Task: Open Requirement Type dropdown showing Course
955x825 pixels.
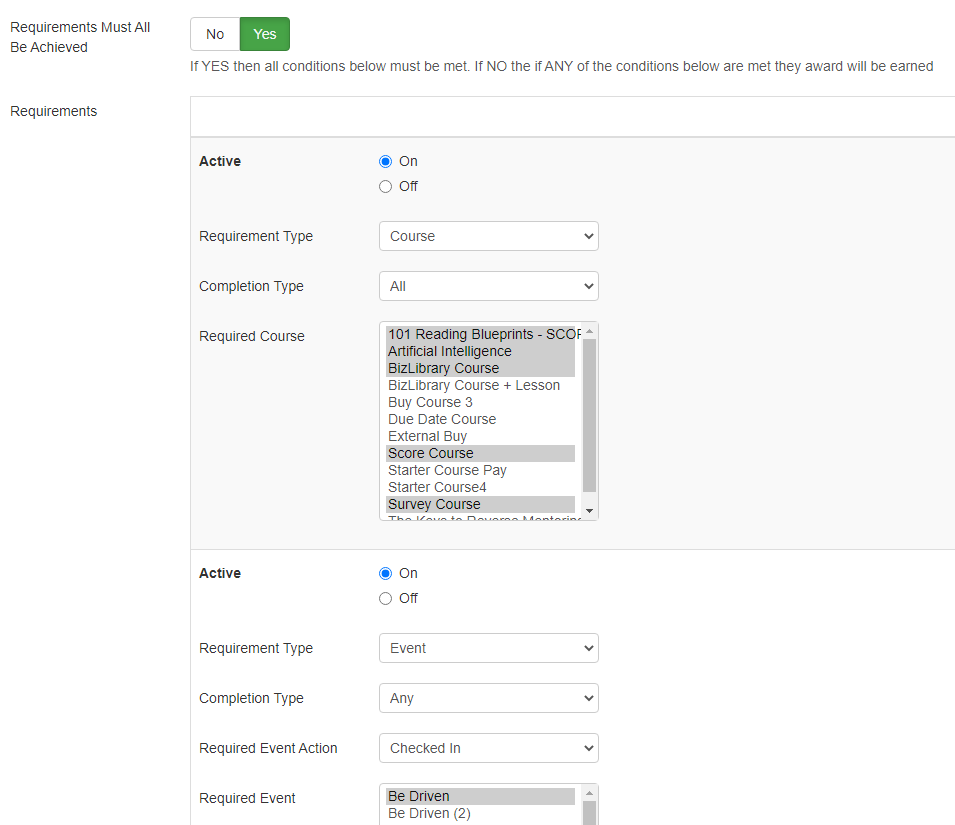Action: [x=488, y=236]
